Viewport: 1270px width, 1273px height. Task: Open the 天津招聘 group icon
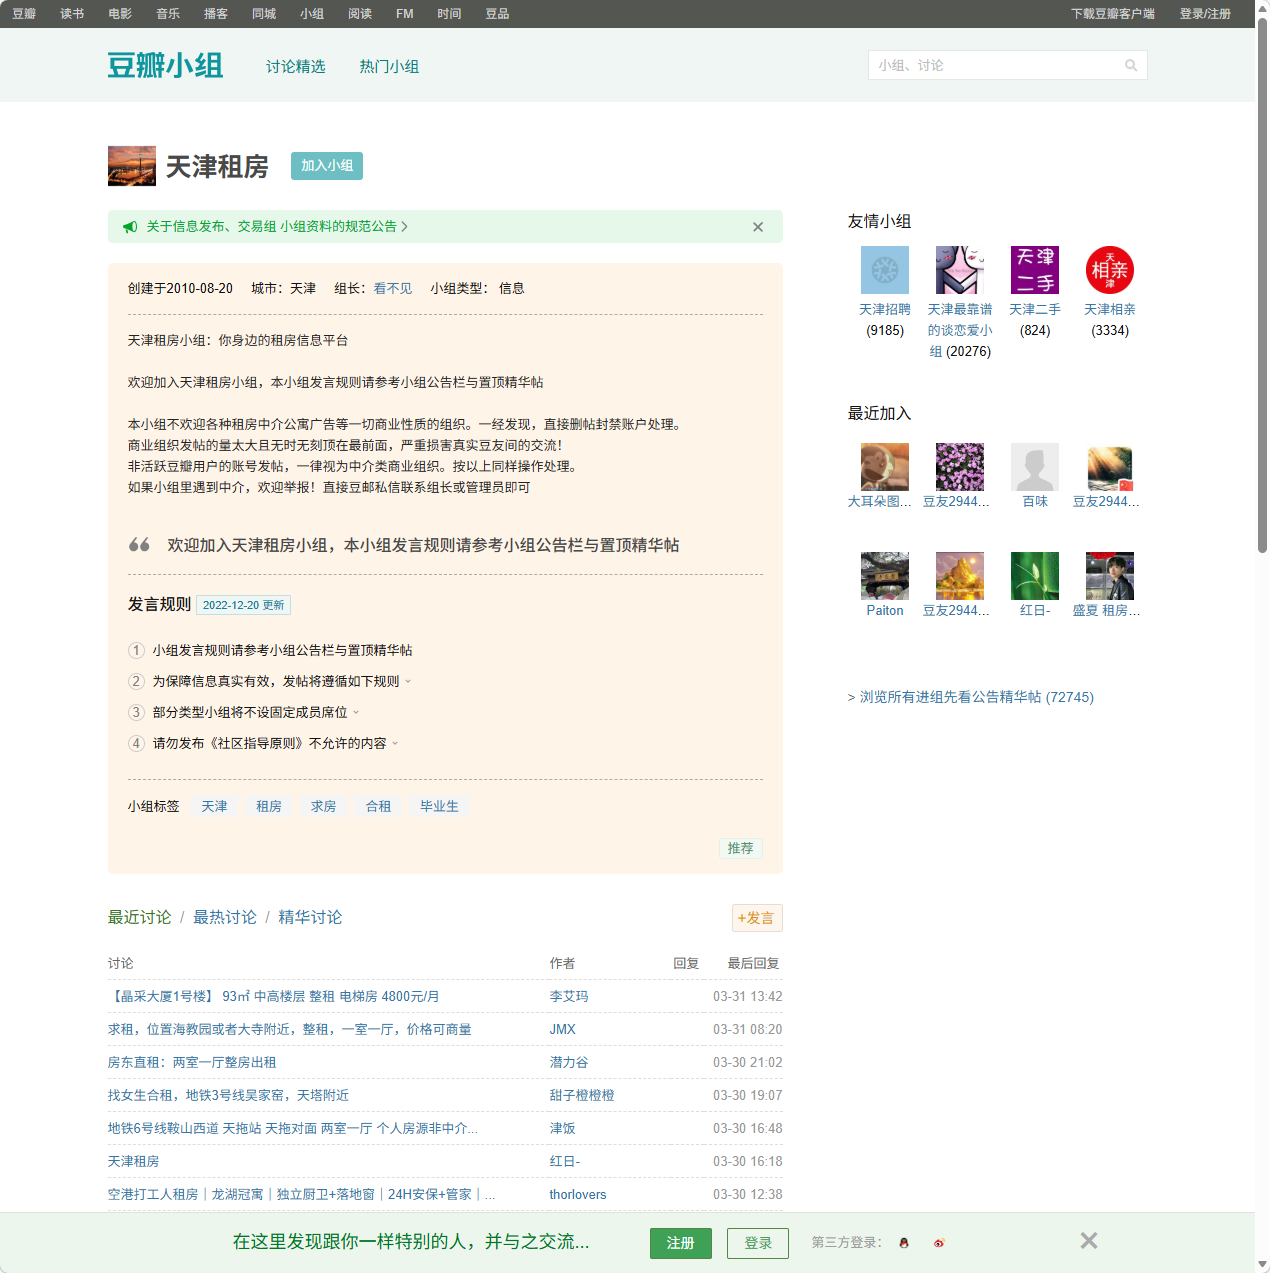point(885,270)
